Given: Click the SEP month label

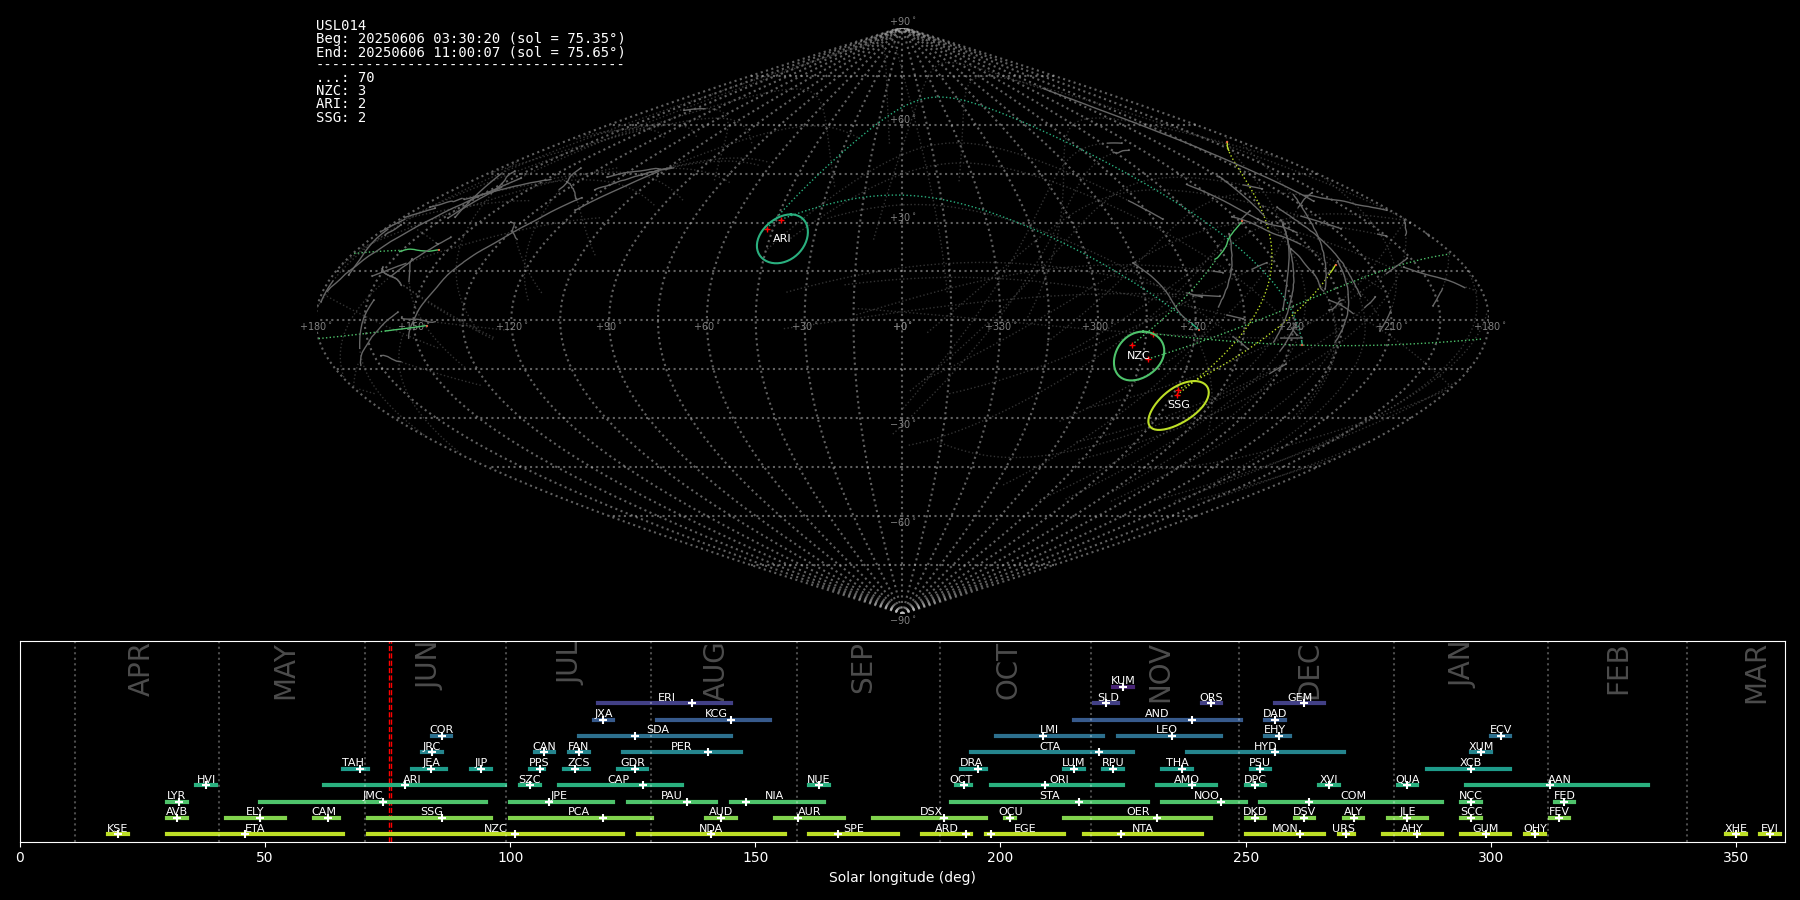Looking at the screenshot, I should (862, 669).
